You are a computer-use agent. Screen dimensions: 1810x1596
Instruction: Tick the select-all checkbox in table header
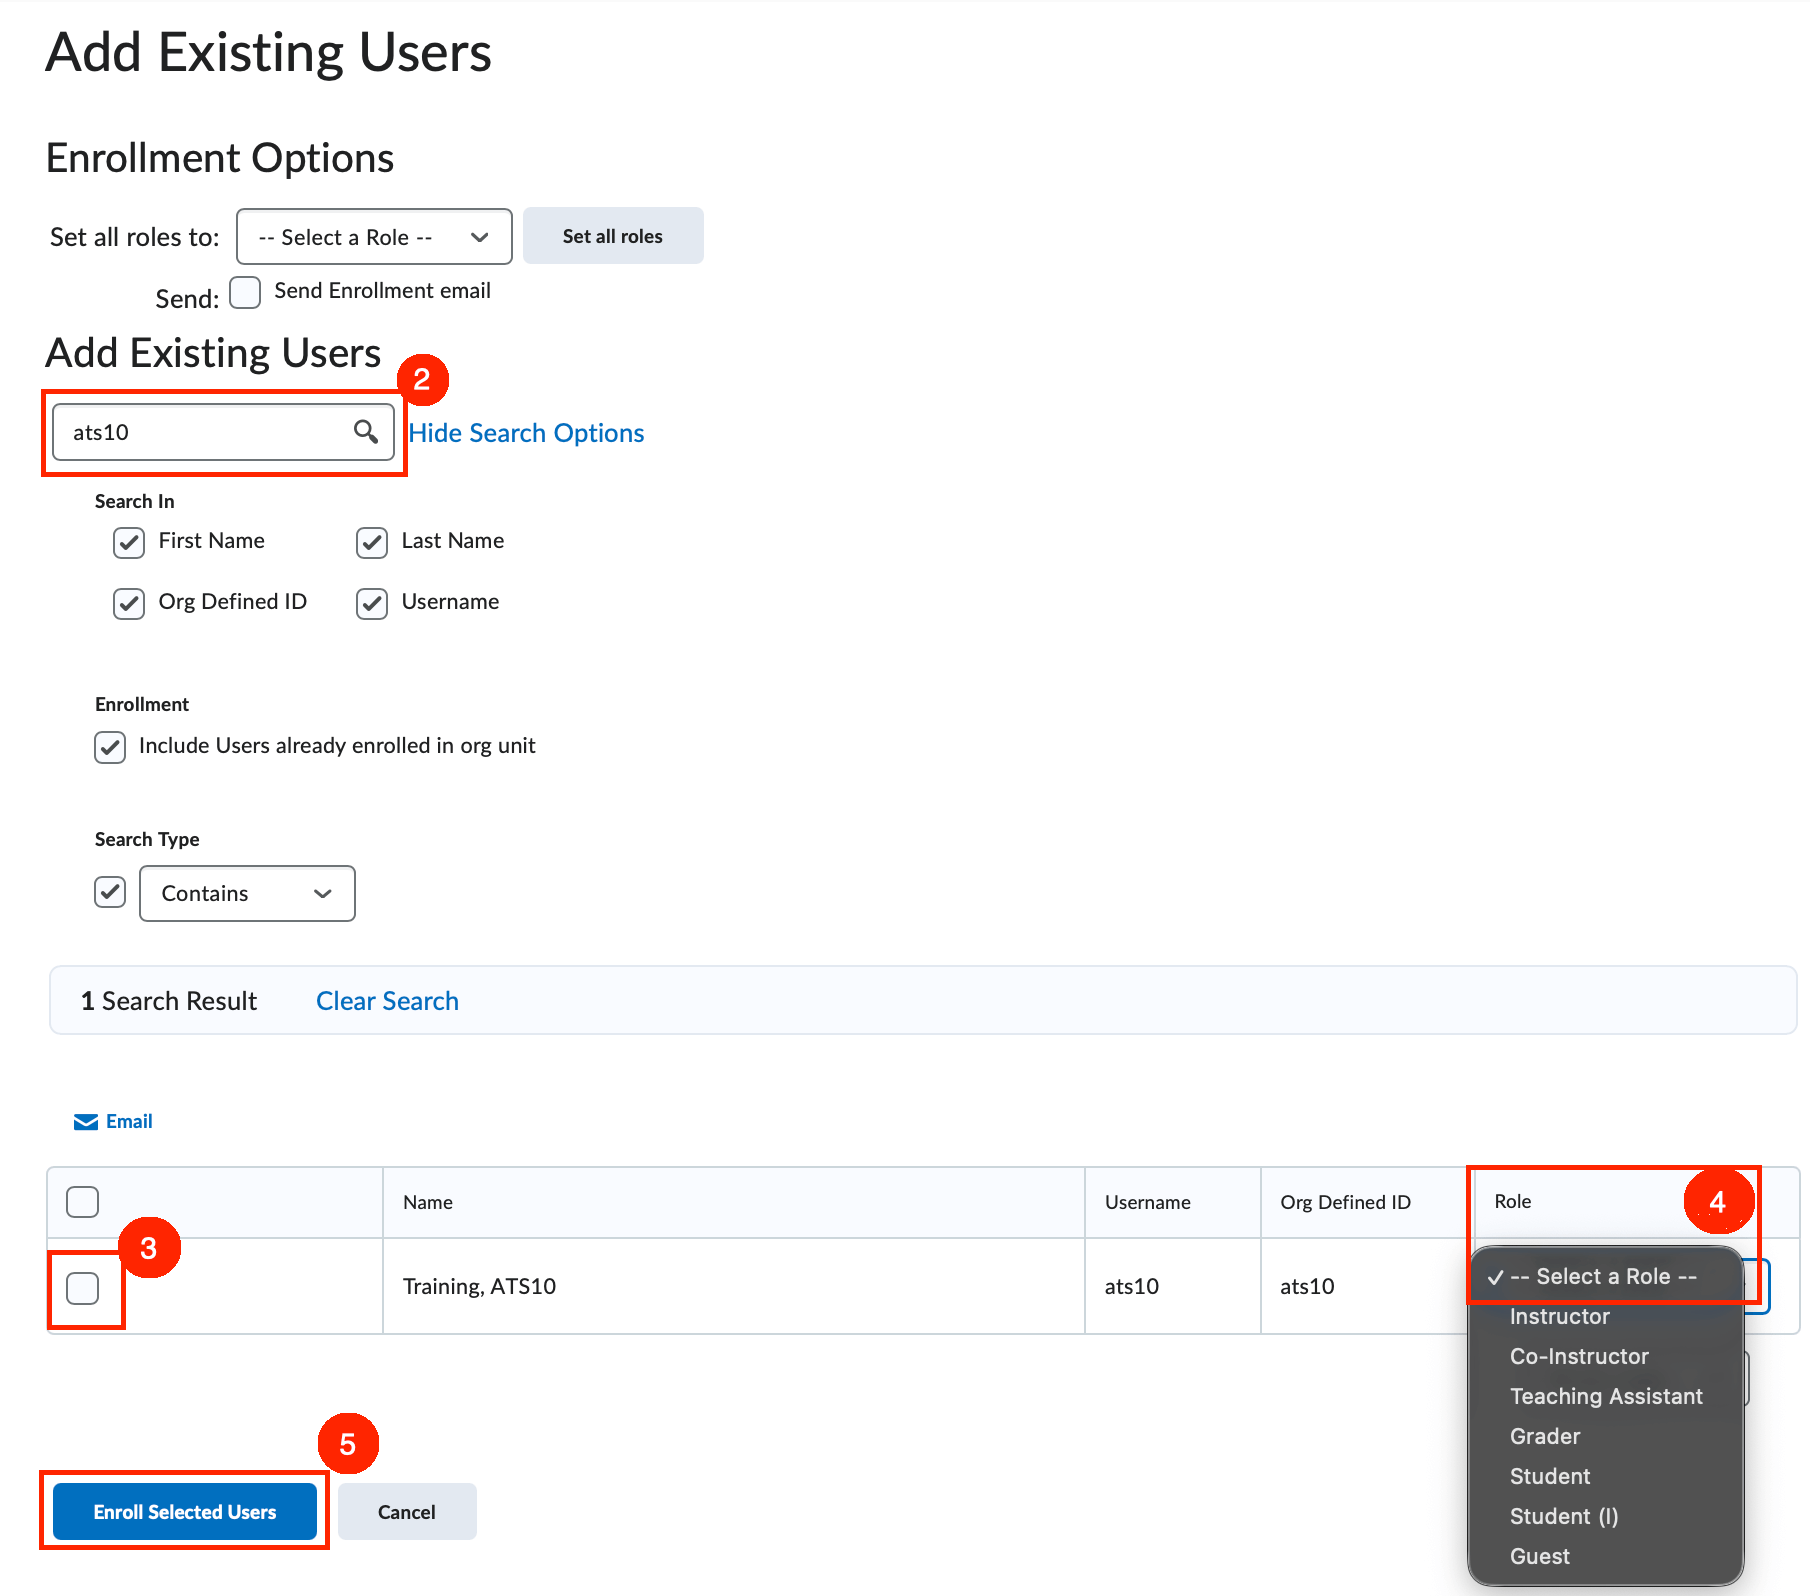(x=83, y=1201)
